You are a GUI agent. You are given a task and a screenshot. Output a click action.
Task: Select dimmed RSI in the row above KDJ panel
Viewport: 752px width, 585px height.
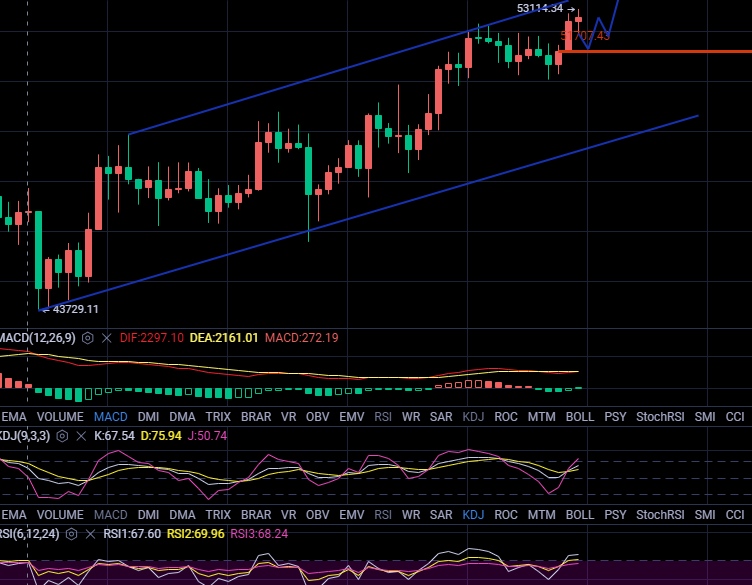click(383, 417)
